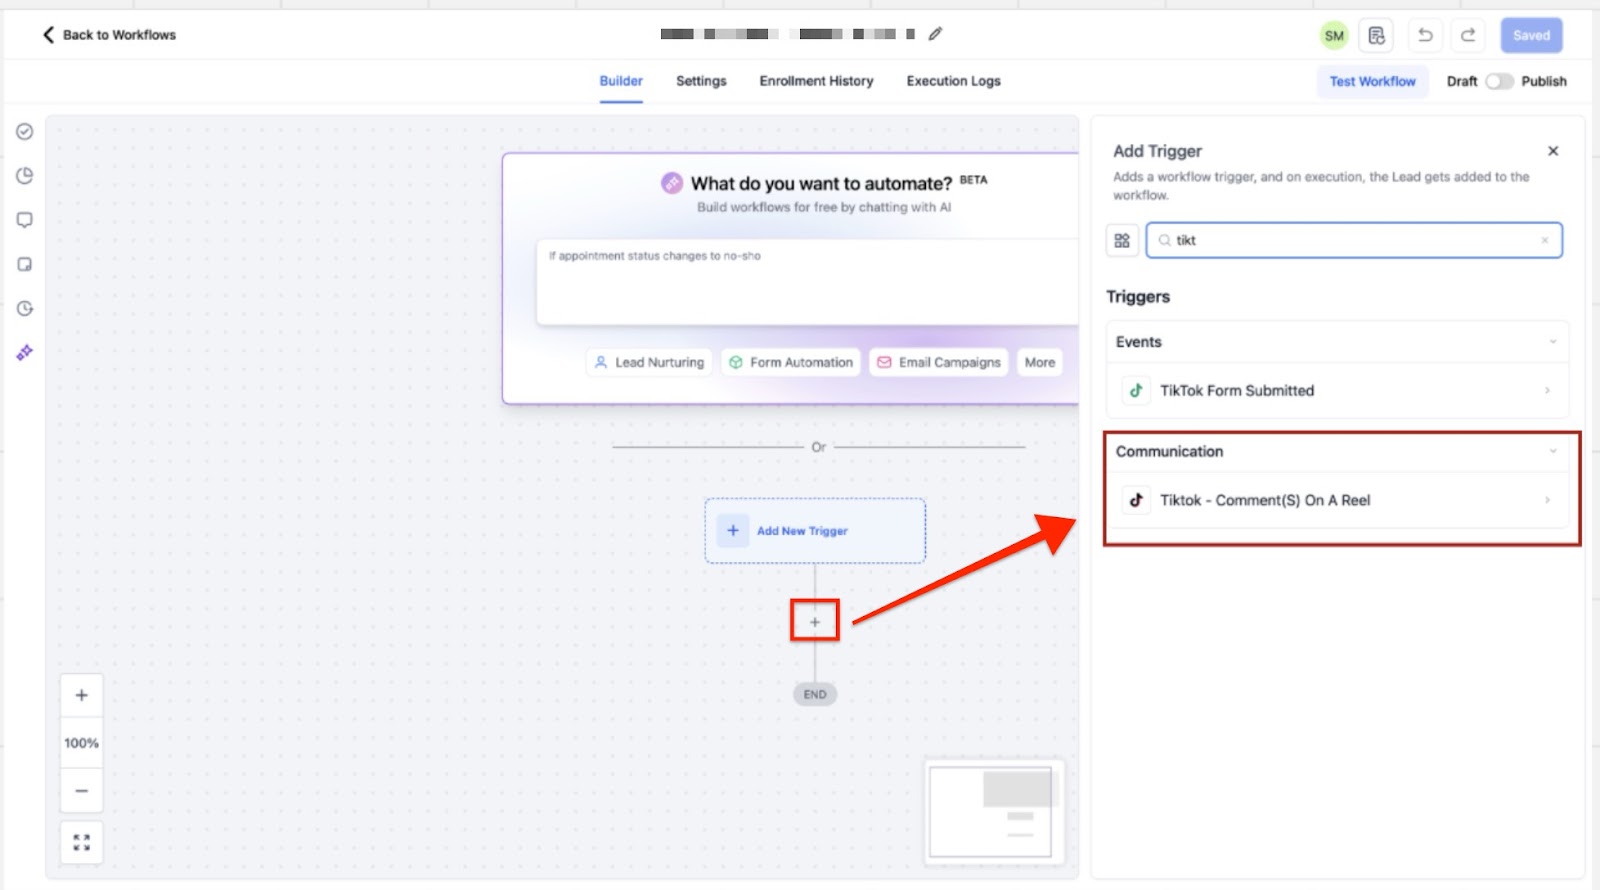The width and height of the screenshot is (1600, 890).
Task: Open the More templates dropdown
Action: (x=1039, y=362)
